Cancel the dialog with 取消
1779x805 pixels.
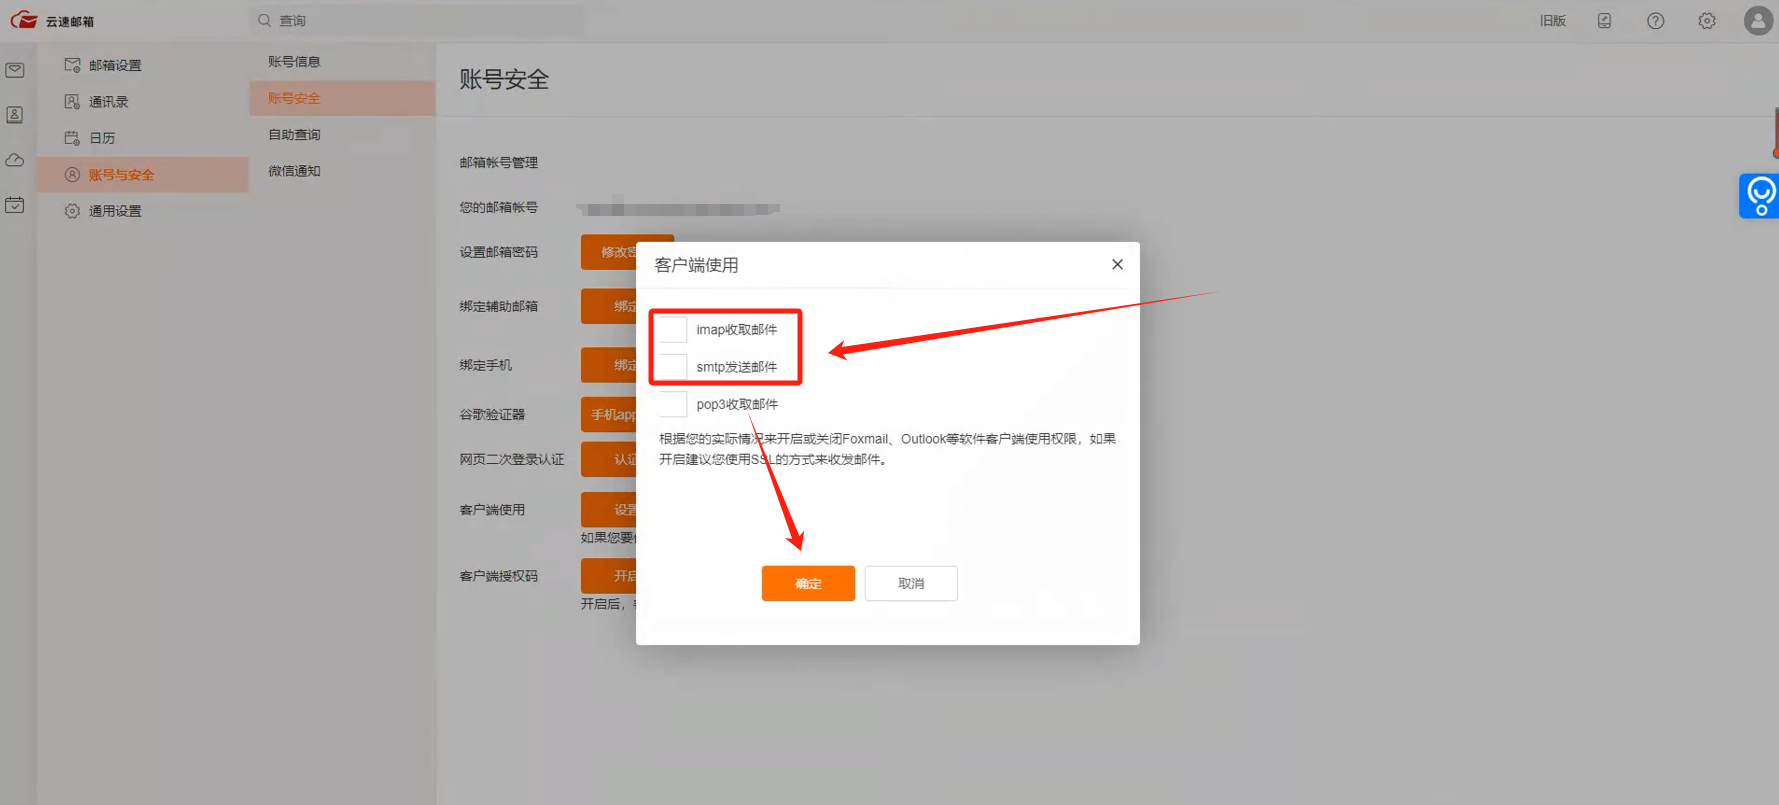pyautogui.click(x=911, y=584)
